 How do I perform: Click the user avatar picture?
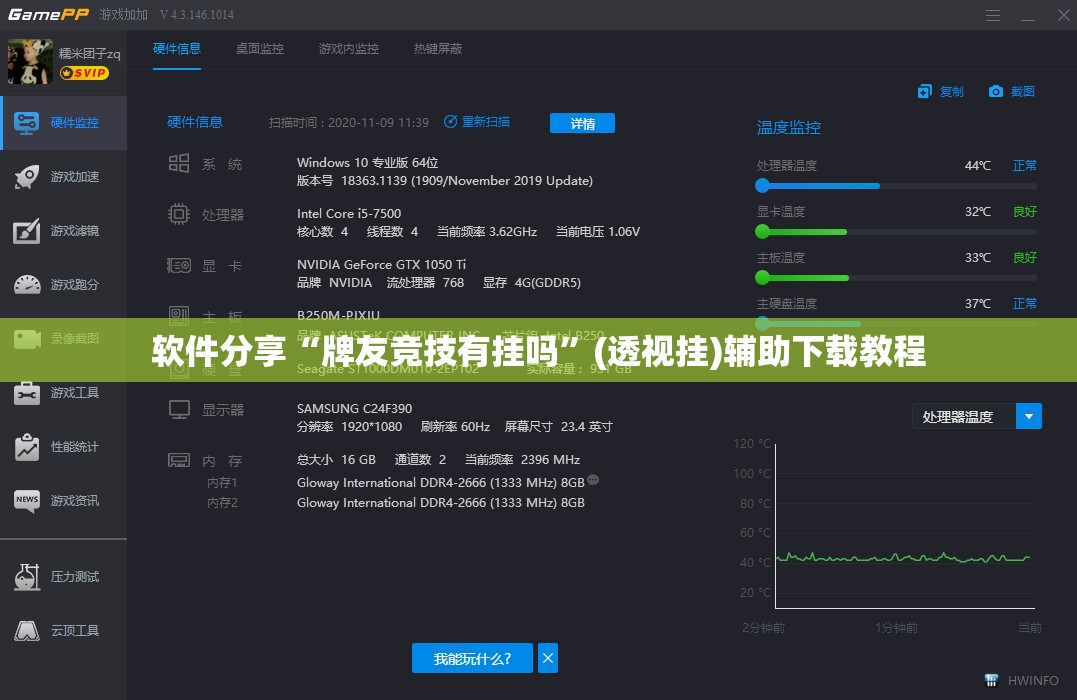(x=30, y=62)
